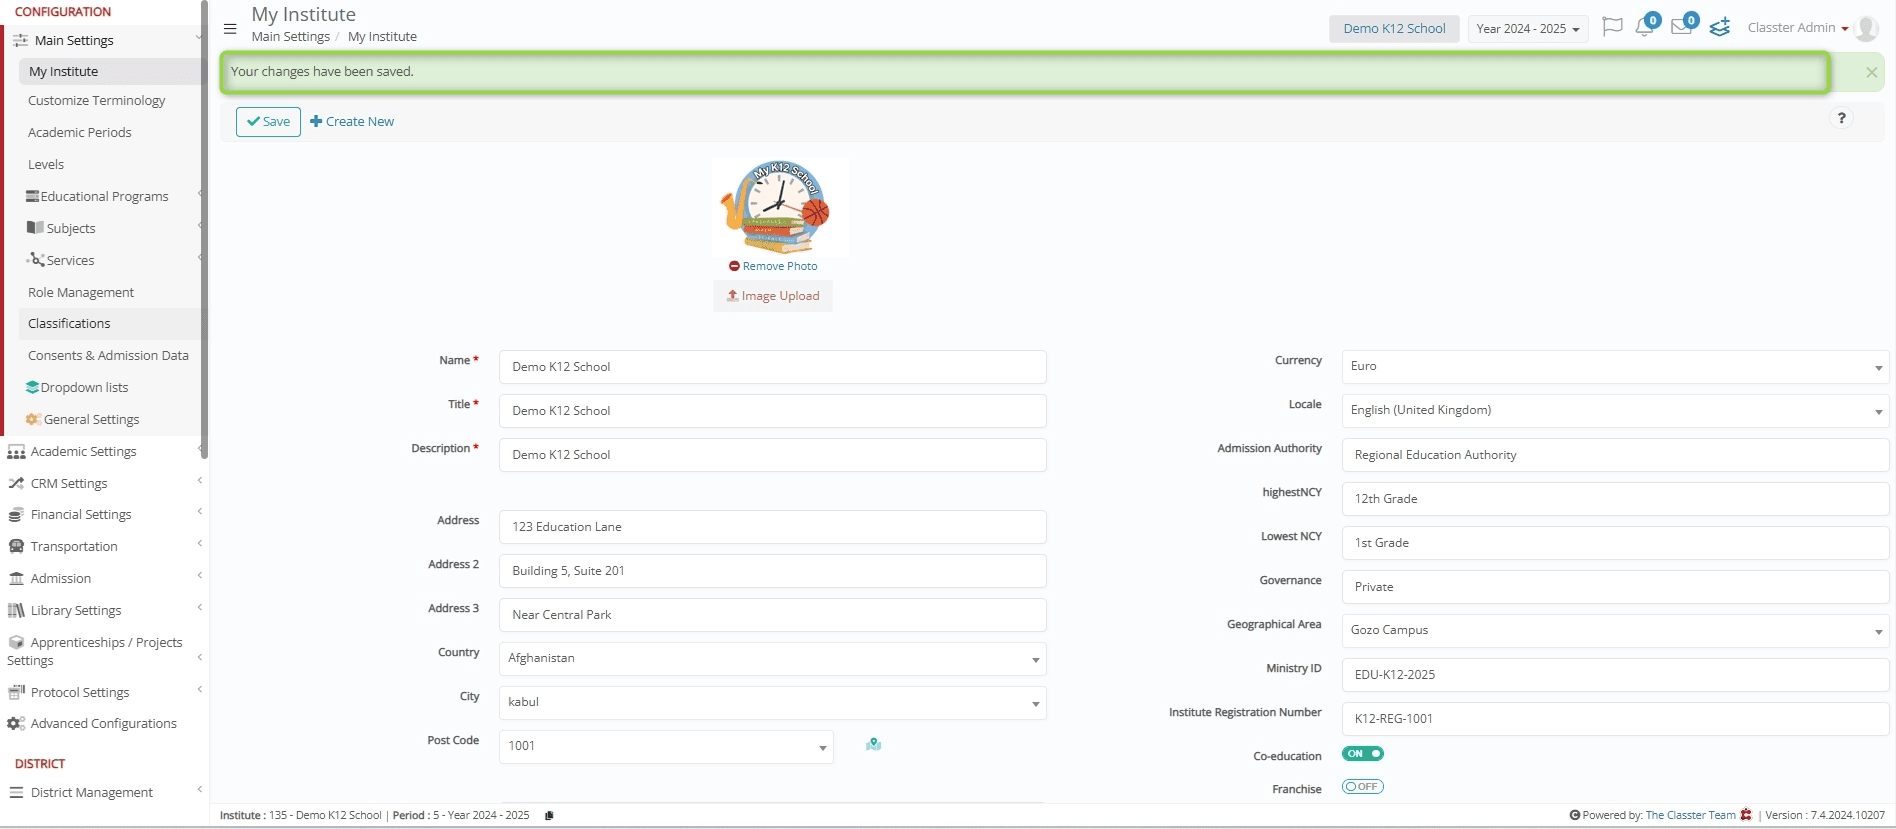The image size is (1896, 829).
Task: Click the Advanced Configurations gears icon
Action: (16, 724)
